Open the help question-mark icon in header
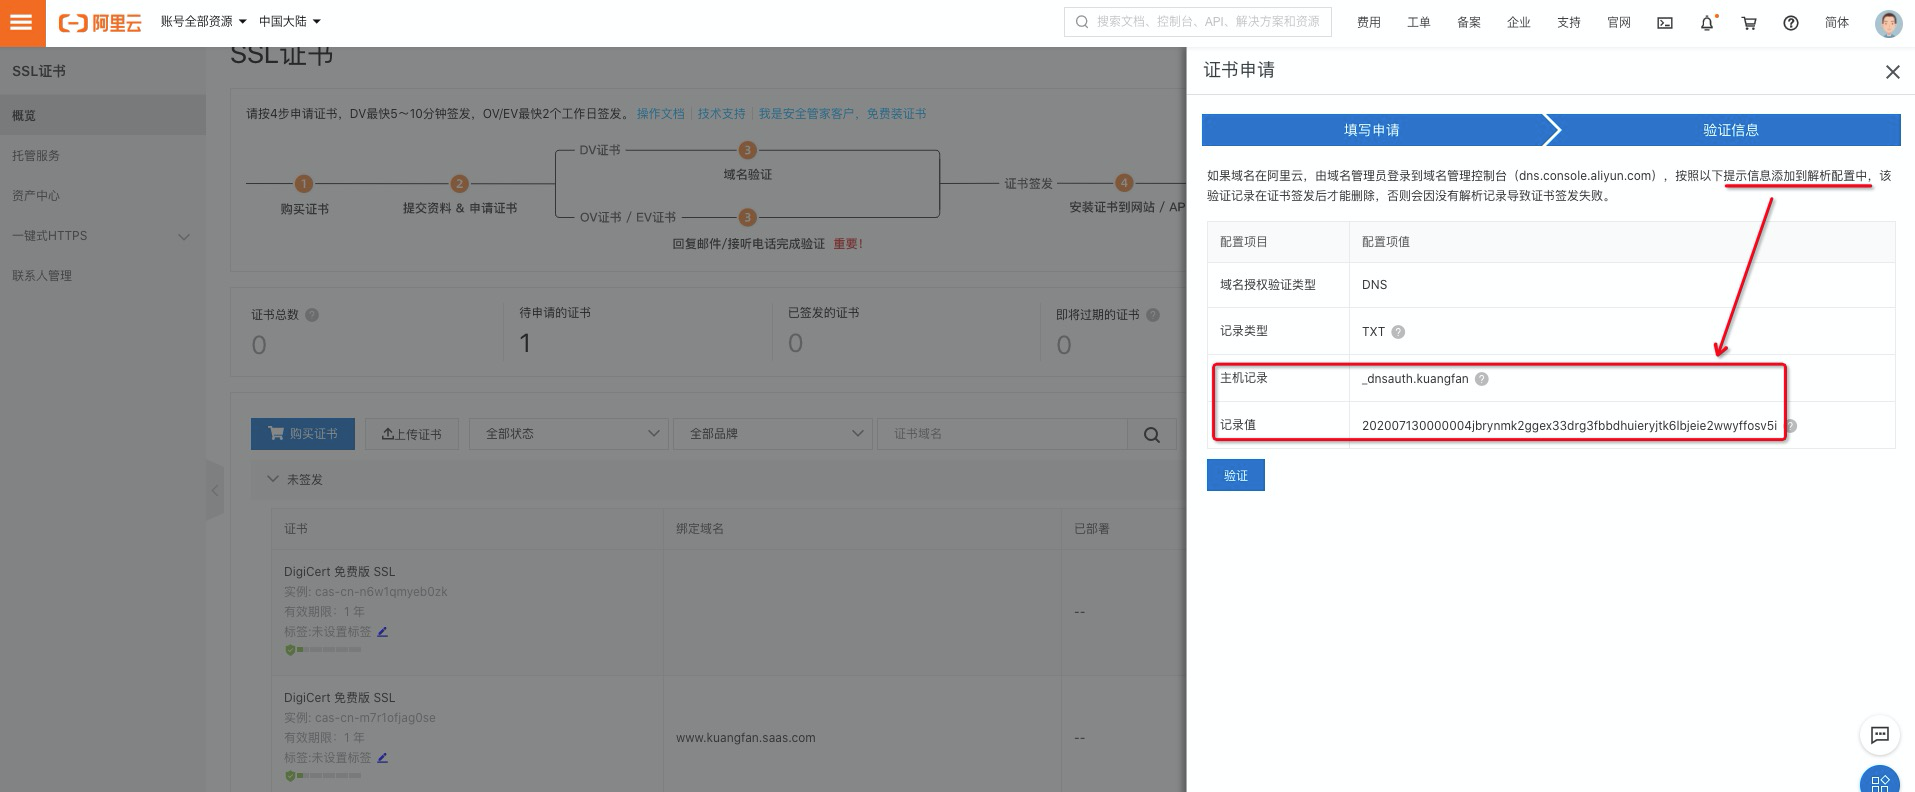This screenshot has height=792, width=1915. (1791, 23)
